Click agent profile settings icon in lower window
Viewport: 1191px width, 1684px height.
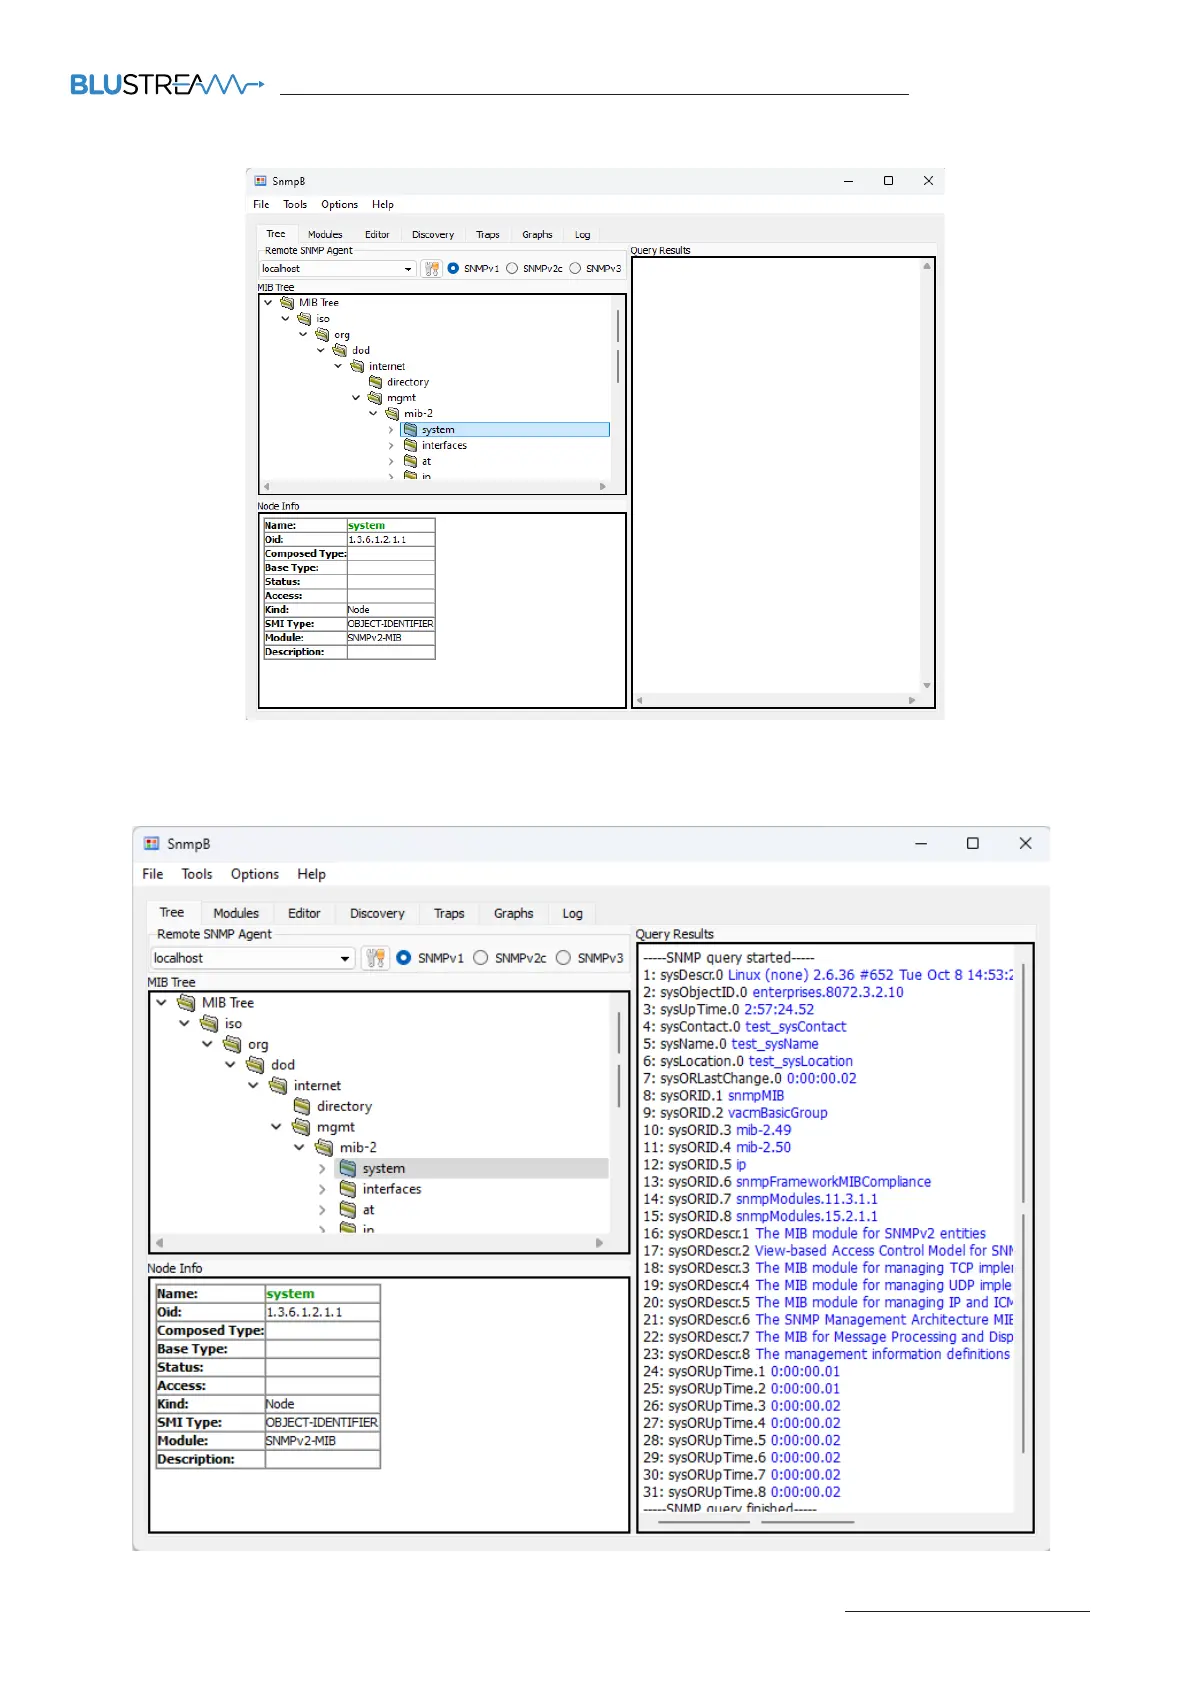[x=375, y=958]
